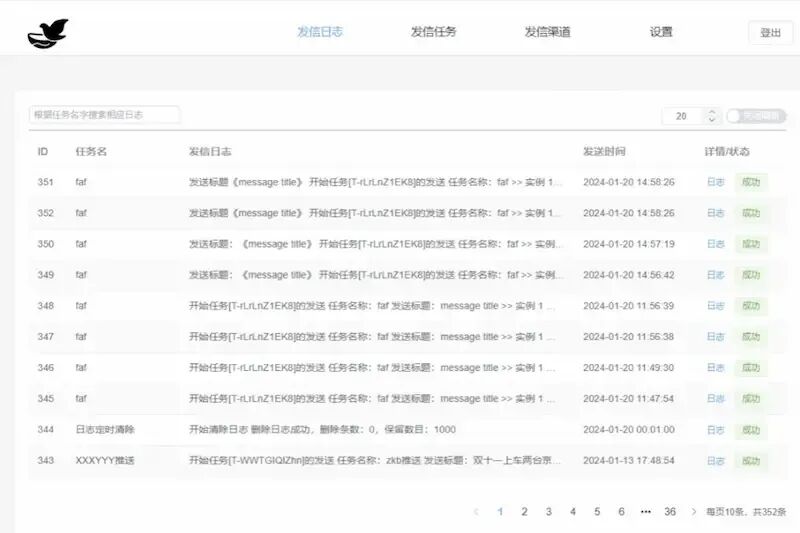Click the bird logo in the header
This screenshot has width=800, height=533.
coord(47,34)
